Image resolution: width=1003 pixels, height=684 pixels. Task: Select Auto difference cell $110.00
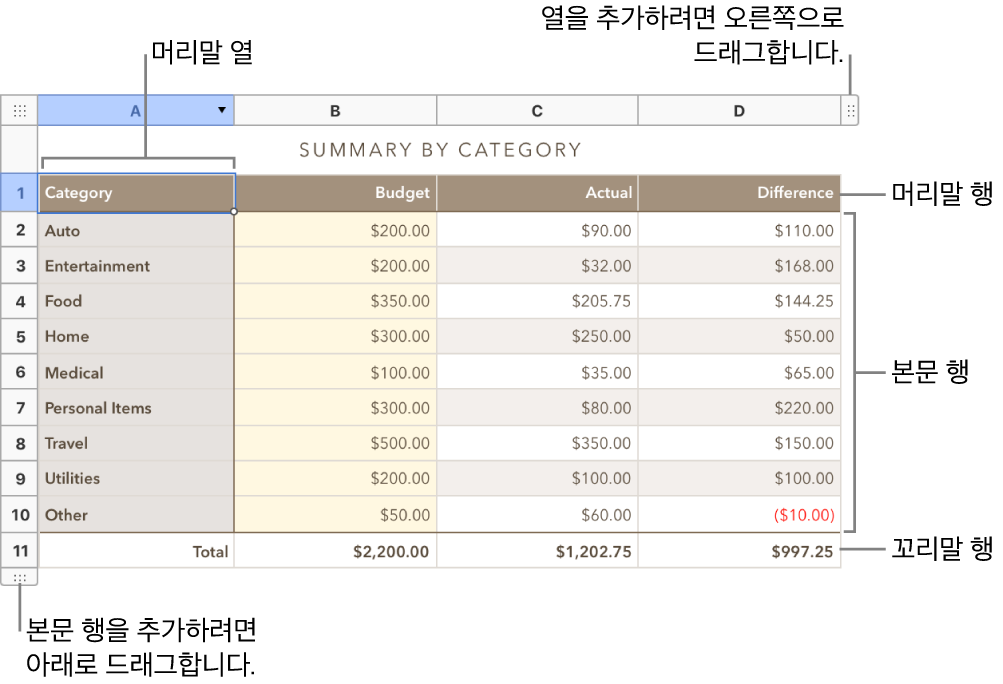click(x=739, y=230)
